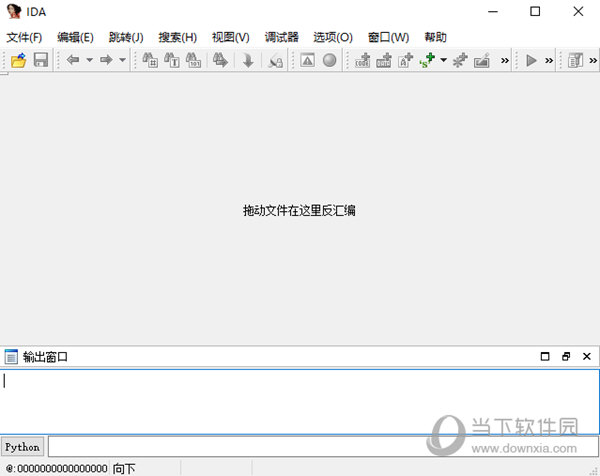600x476 pixels.
Task: Click inside the 输出窗口 text area
Action: [300, 402]
